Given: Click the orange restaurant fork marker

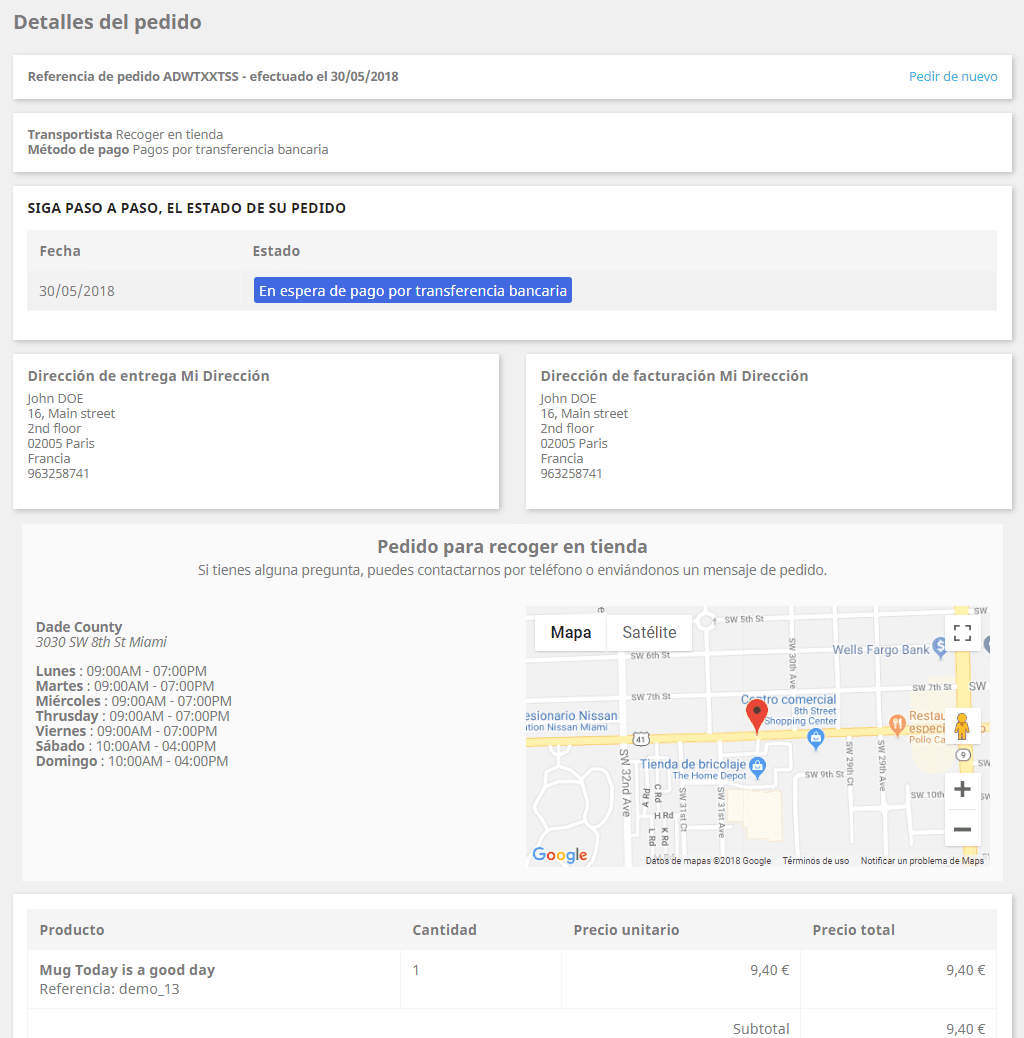Looking at the screenshot, I should (897, 722).
